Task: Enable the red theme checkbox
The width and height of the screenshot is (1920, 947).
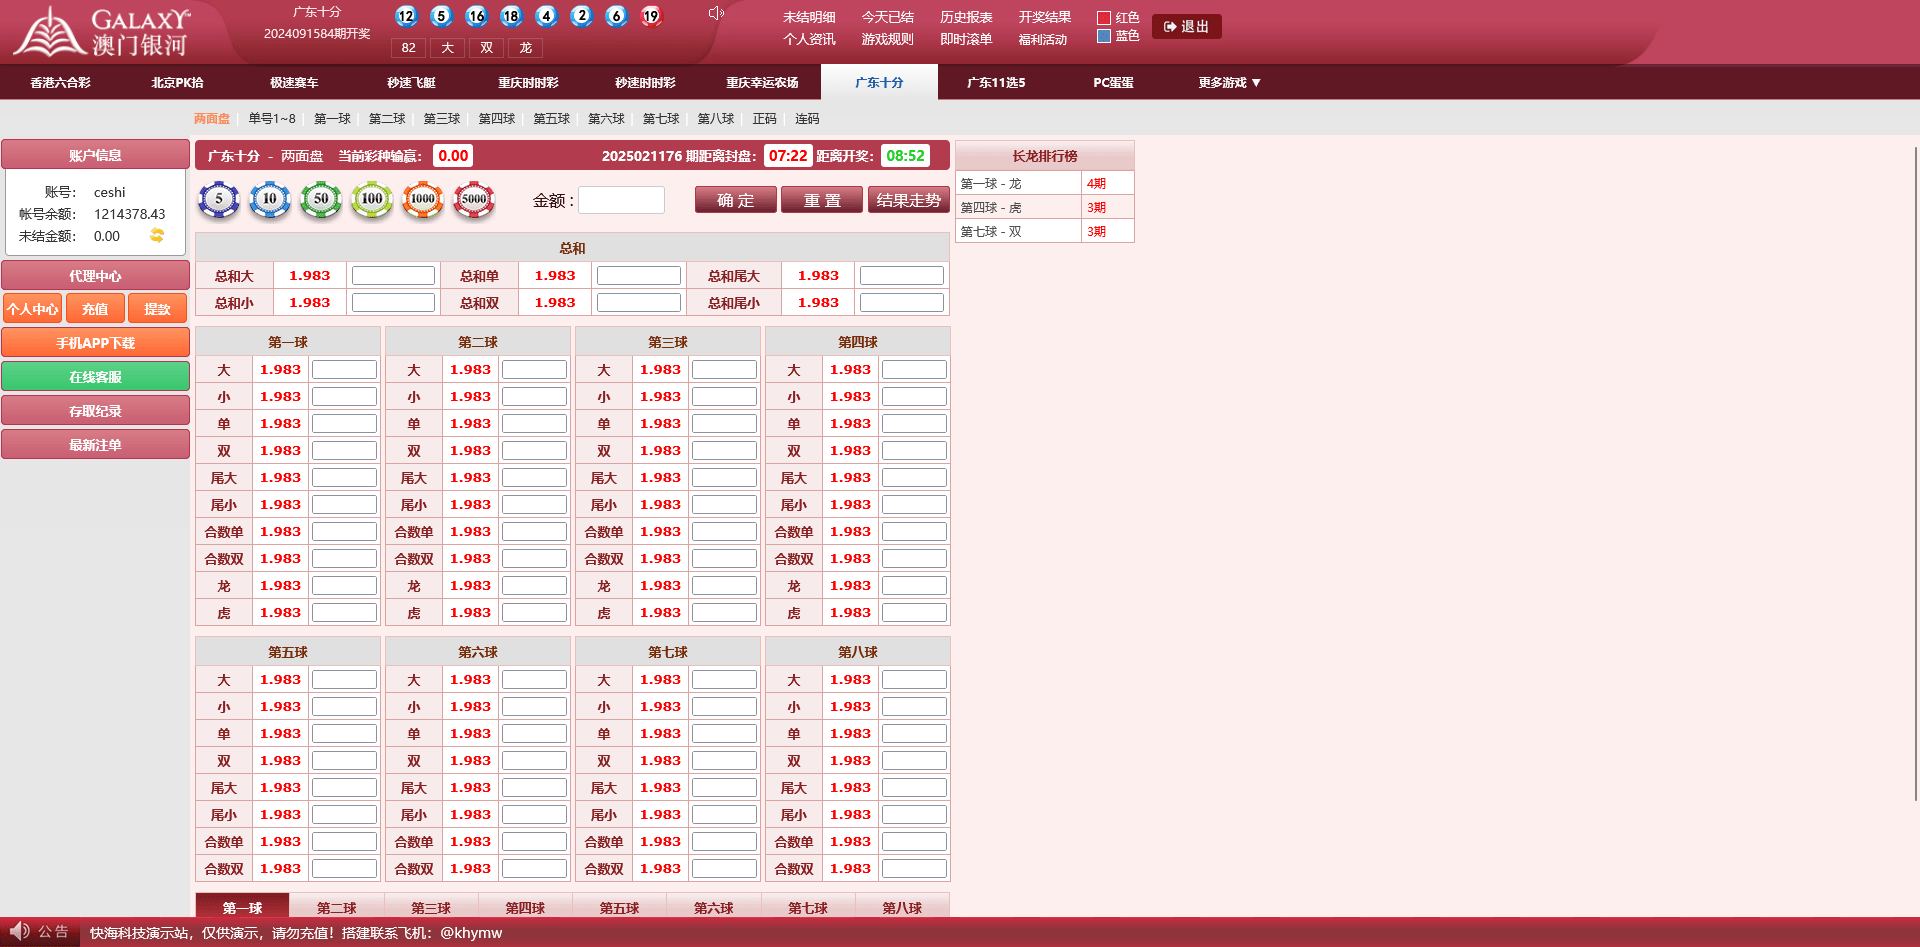Action: point(1104,18)
